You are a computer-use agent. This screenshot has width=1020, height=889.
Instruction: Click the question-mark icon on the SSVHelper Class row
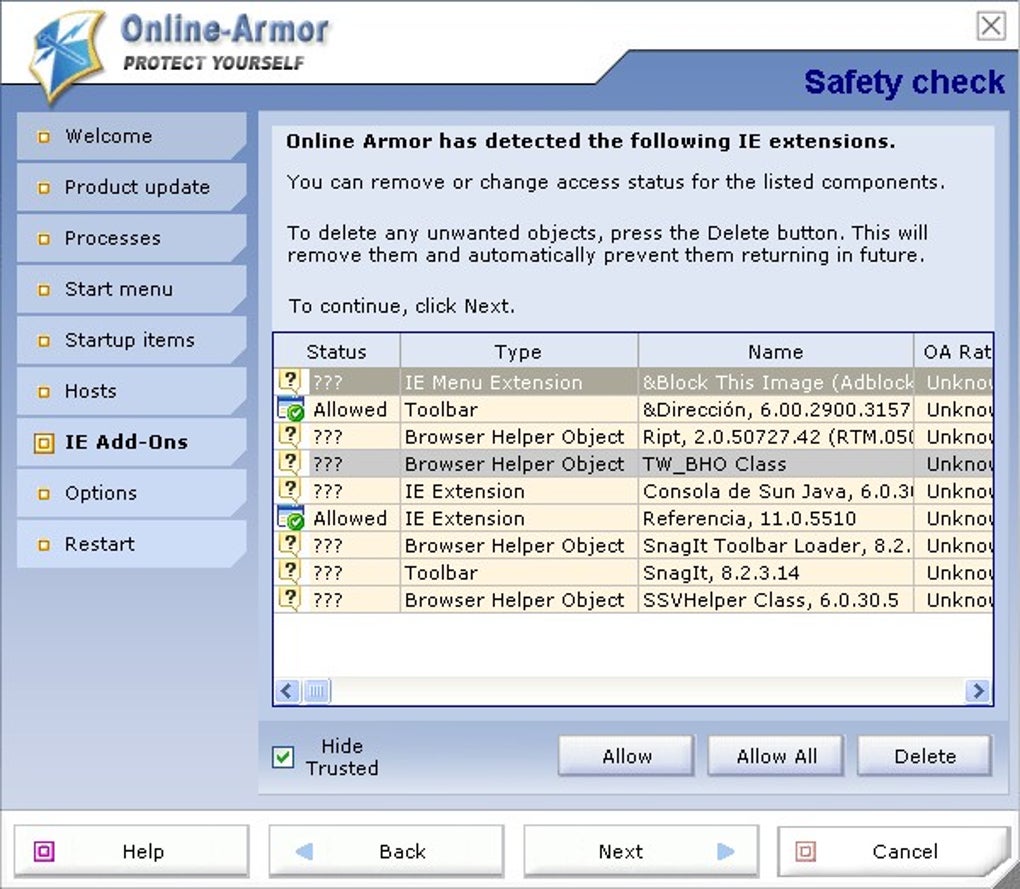pyautogui.click(x=290, y=600)
